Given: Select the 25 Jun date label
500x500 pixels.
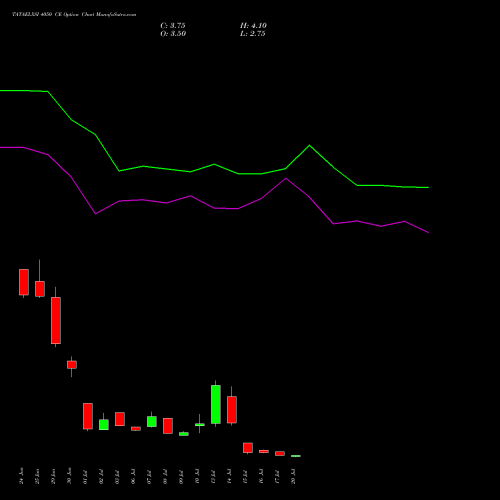Looking at the screenshot, I should [38, 476].
